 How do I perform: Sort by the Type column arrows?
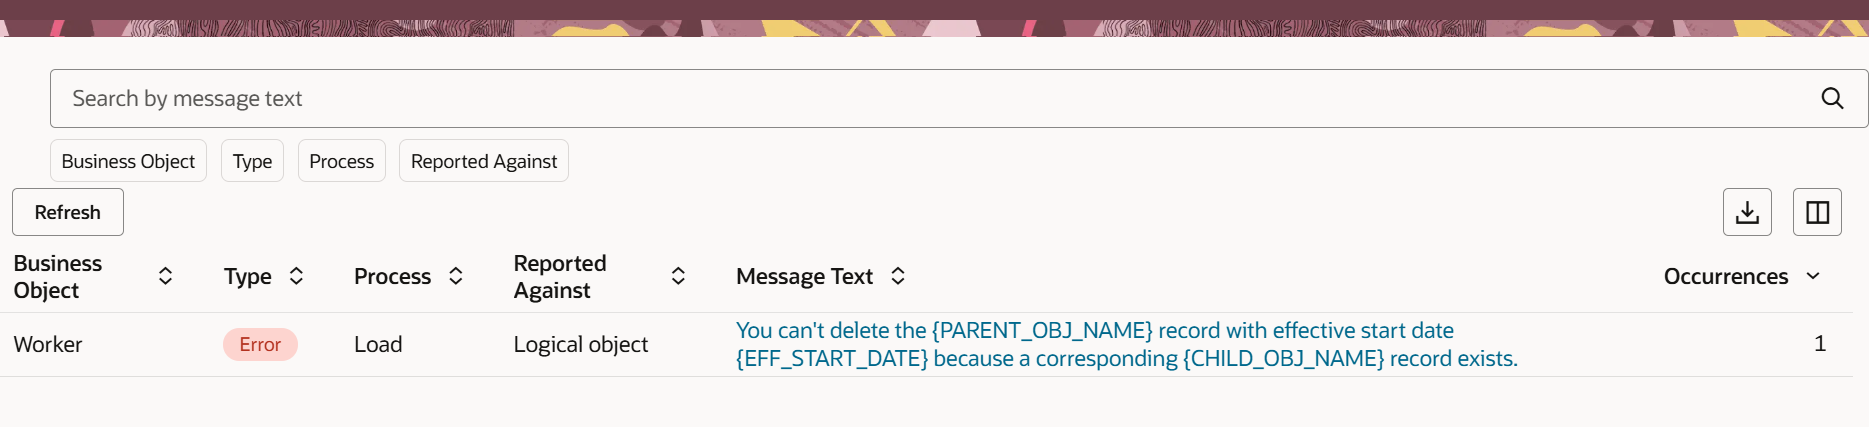pos(296,276)
